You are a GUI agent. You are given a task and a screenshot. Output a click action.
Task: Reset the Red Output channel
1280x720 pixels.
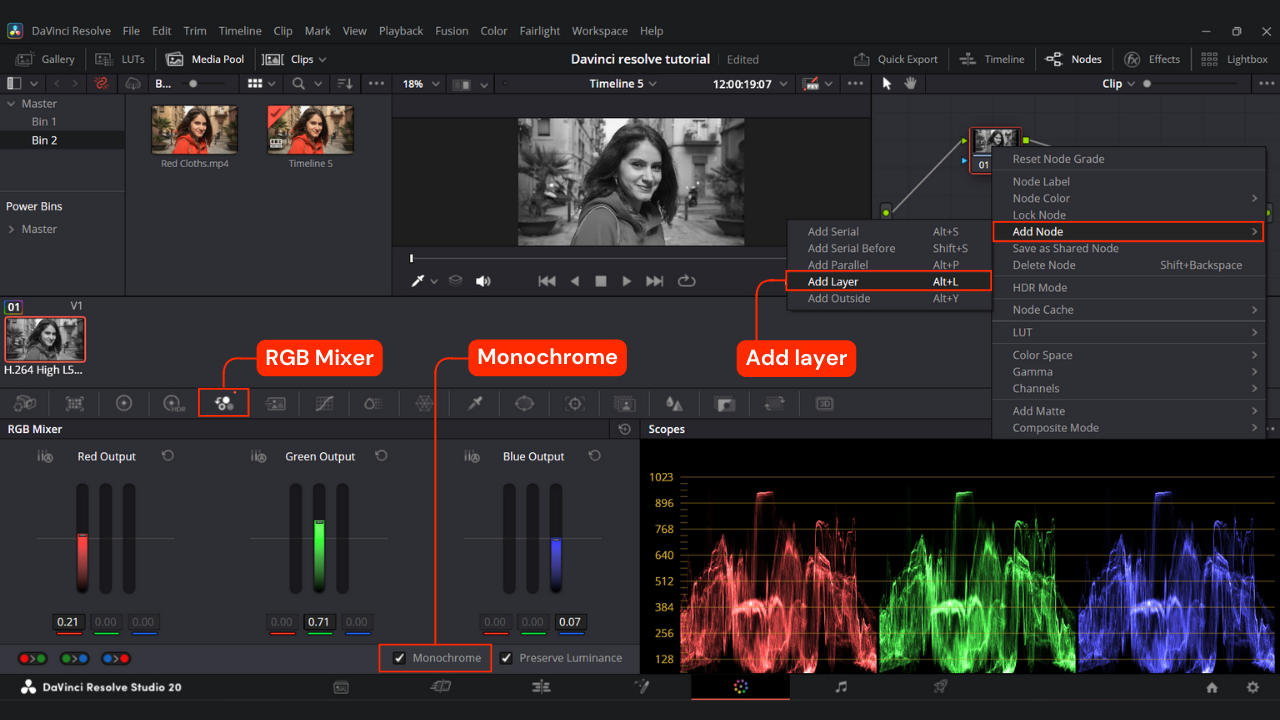pos(168,456)
